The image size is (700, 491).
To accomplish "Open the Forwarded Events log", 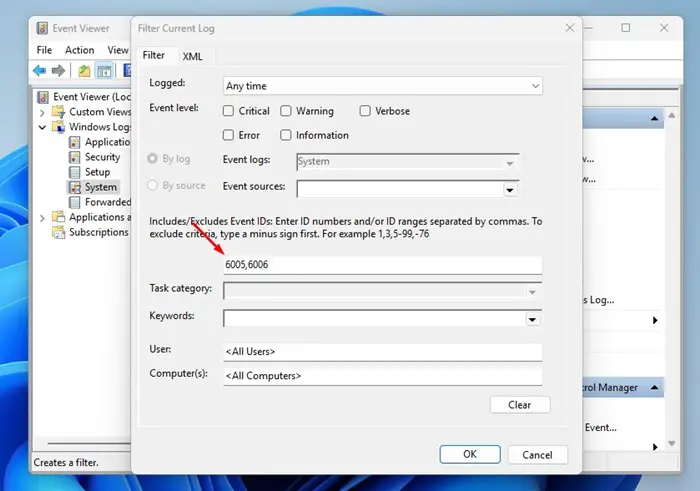I will point(108,202).
